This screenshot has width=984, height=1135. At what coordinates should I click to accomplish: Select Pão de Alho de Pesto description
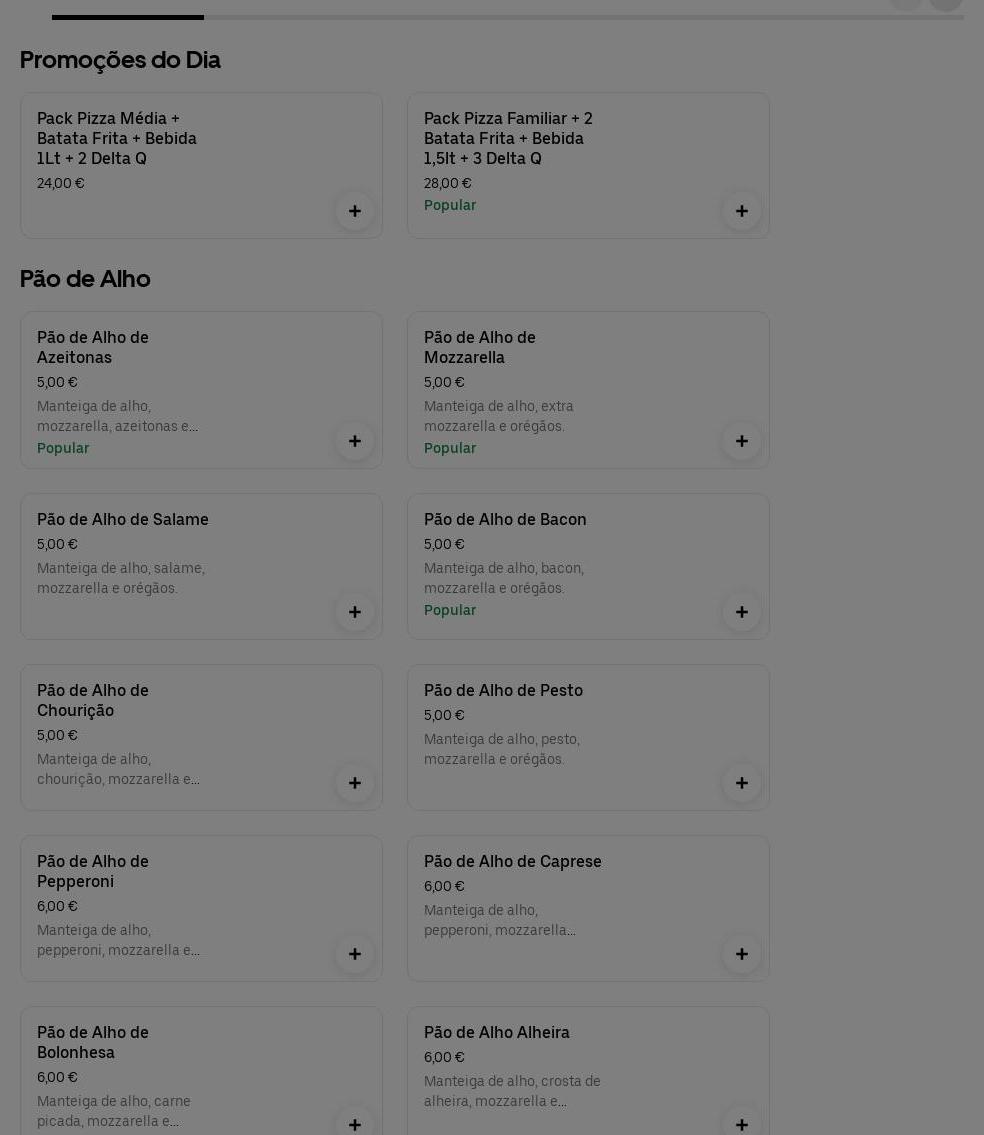502,749
